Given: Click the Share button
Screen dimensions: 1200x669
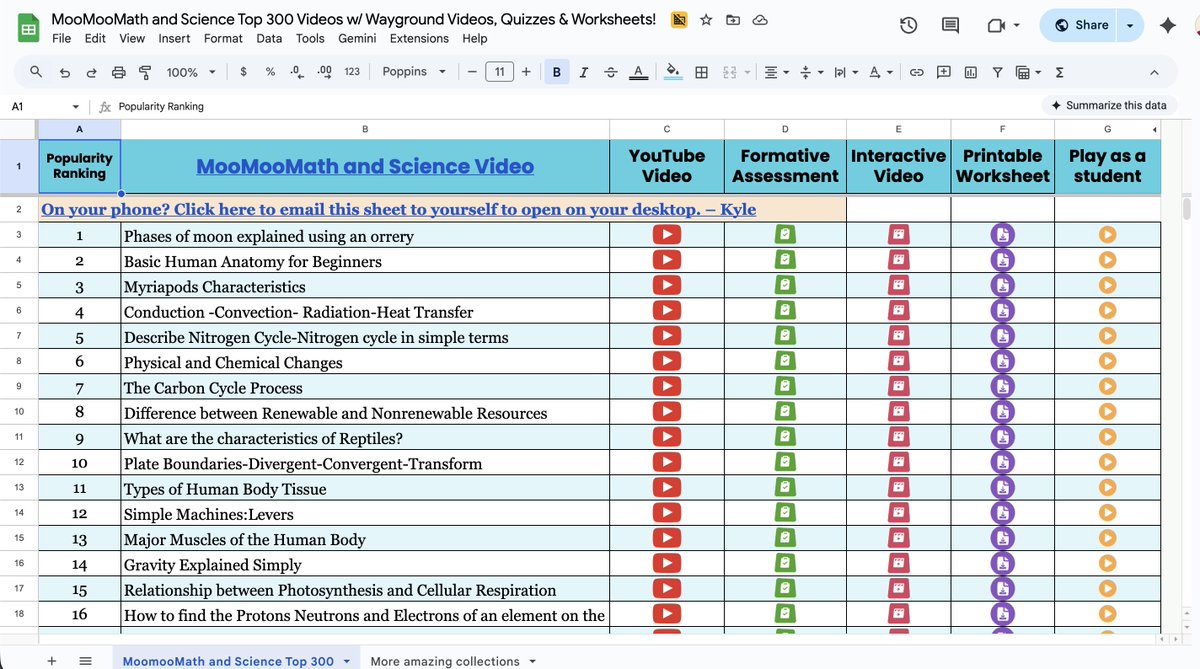Looking at the screenshot, I should (1081, 25).
